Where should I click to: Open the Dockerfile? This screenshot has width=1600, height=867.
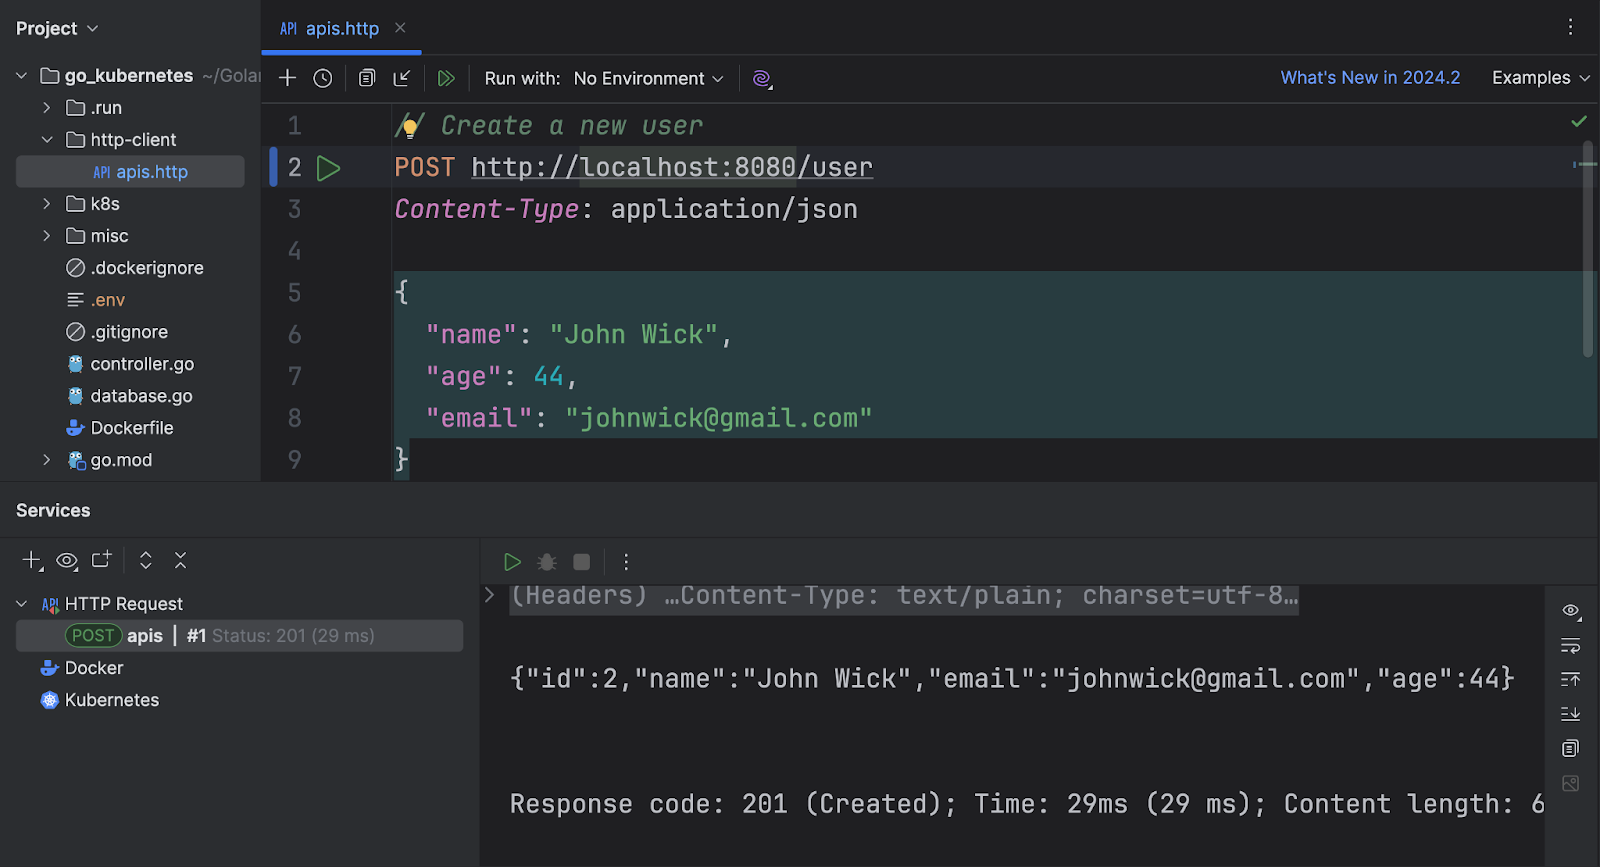[120, 427]
